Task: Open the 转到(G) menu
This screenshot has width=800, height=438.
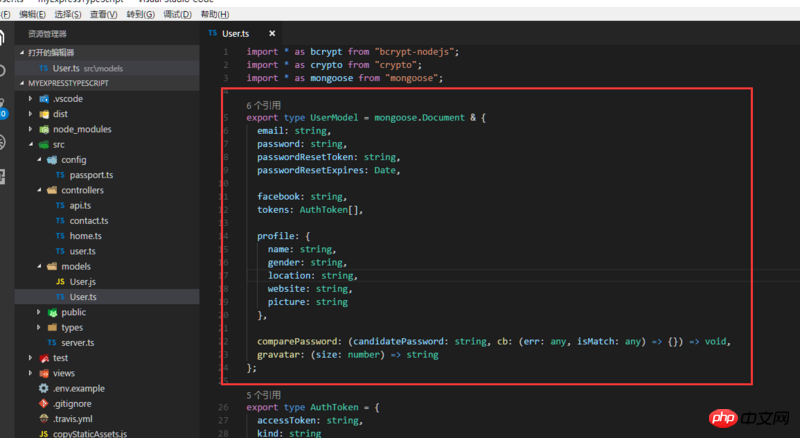Action: pyautogui.click(x=140, y=14)
